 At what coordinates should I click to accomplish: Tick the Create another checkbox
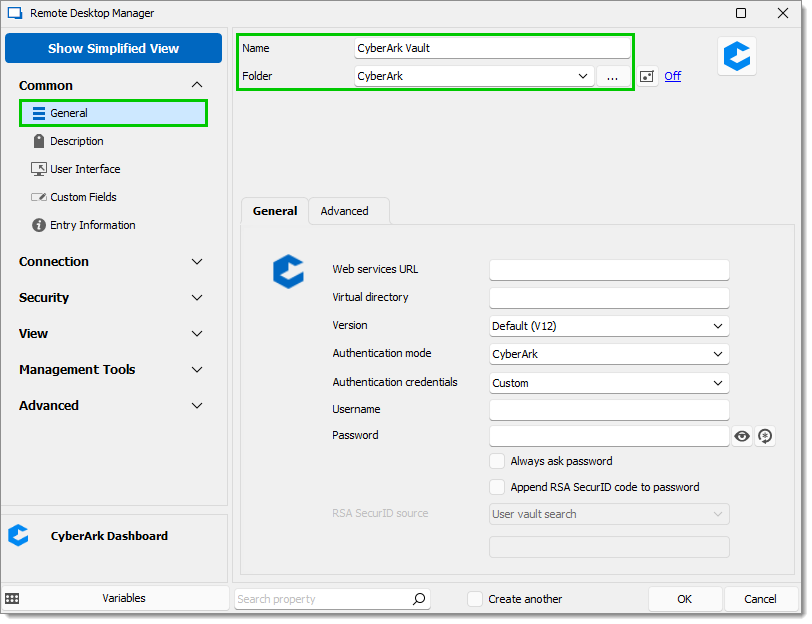(x=474, y=599)
